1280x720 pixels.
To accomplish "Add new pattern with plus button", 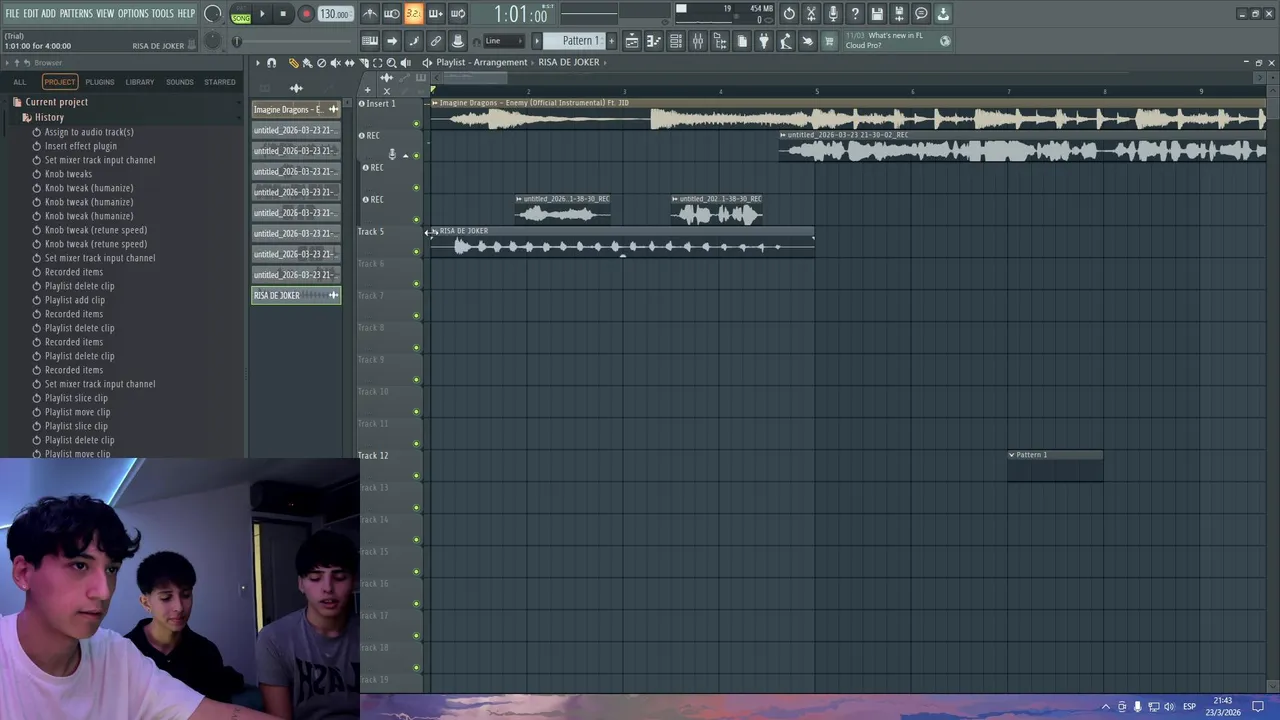I will click(612, 41).
